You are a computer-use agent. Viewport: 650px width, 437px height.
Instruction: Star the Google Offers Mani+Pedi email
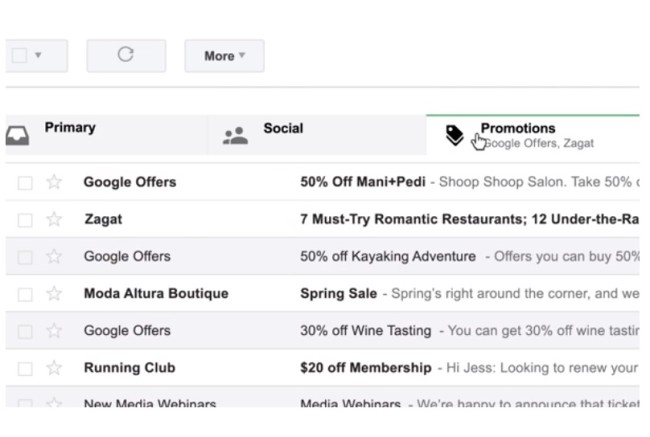[x=54, y=182]
